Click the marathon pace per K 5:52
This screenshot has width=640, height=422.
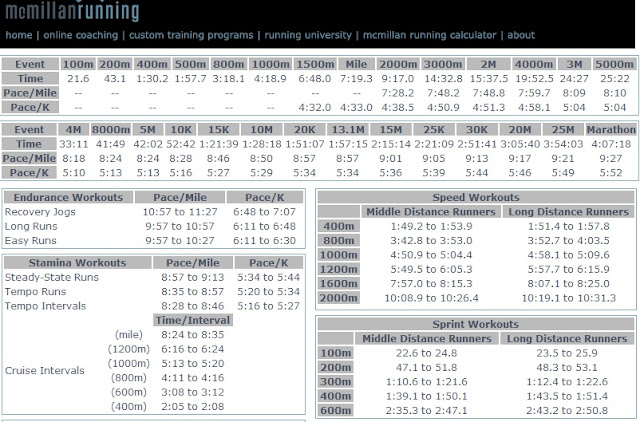coord(611,173)
